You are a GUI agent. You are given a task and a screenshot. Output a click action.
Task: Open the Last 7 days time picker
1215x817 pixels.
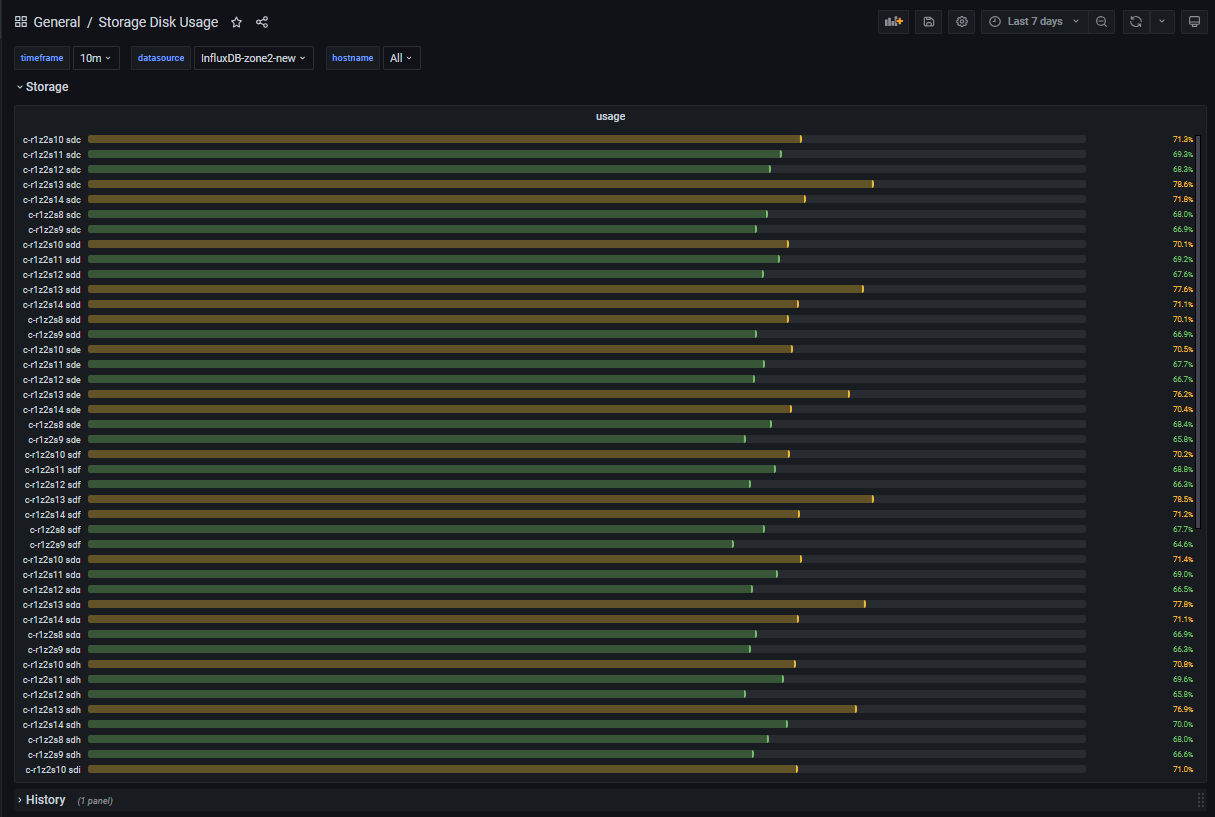[1034, 22]
